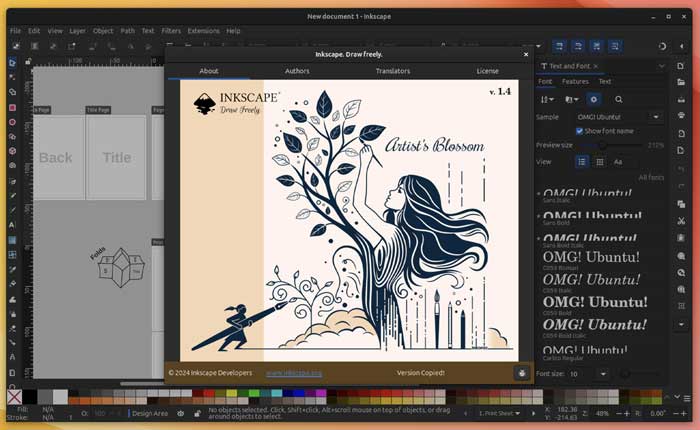
Task: Toggle move patterns with objects button
Action: [615, 46]
